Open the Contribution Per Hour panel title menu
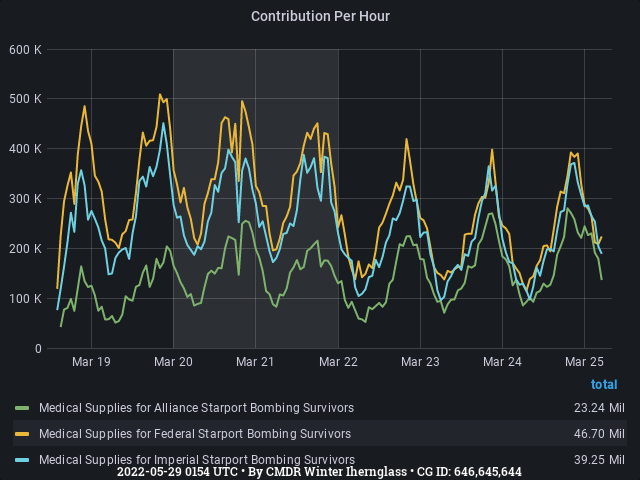Image resolution: width=640 pixels, height=480 pixels. pyautogui.click(x=320, y=16)
